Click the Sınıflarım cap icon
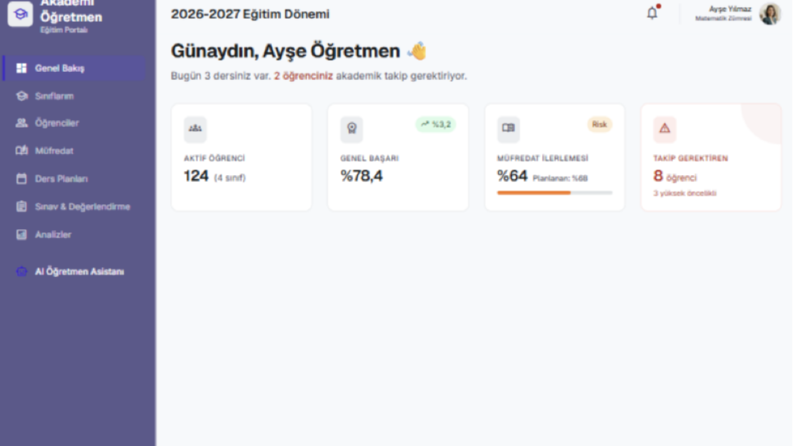This screenshot has width=793, height=446. (21, 96)
